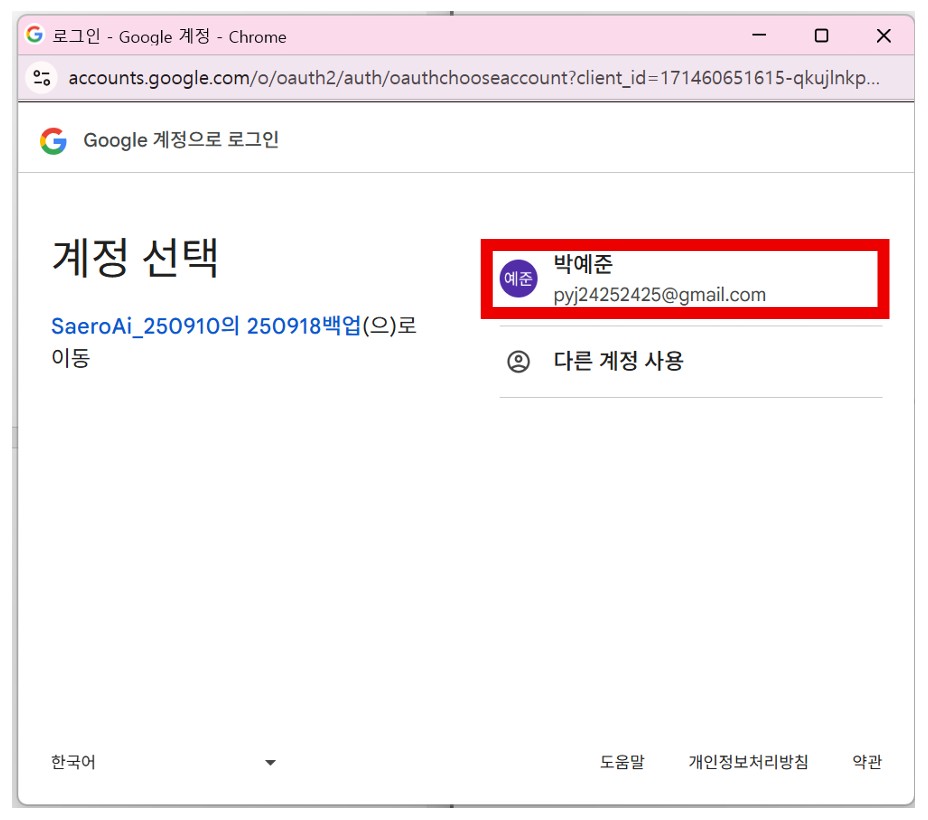Click the accounts.google.com URL address field
The width and height of the screenshot is (928, 820).
pos(473,78)
